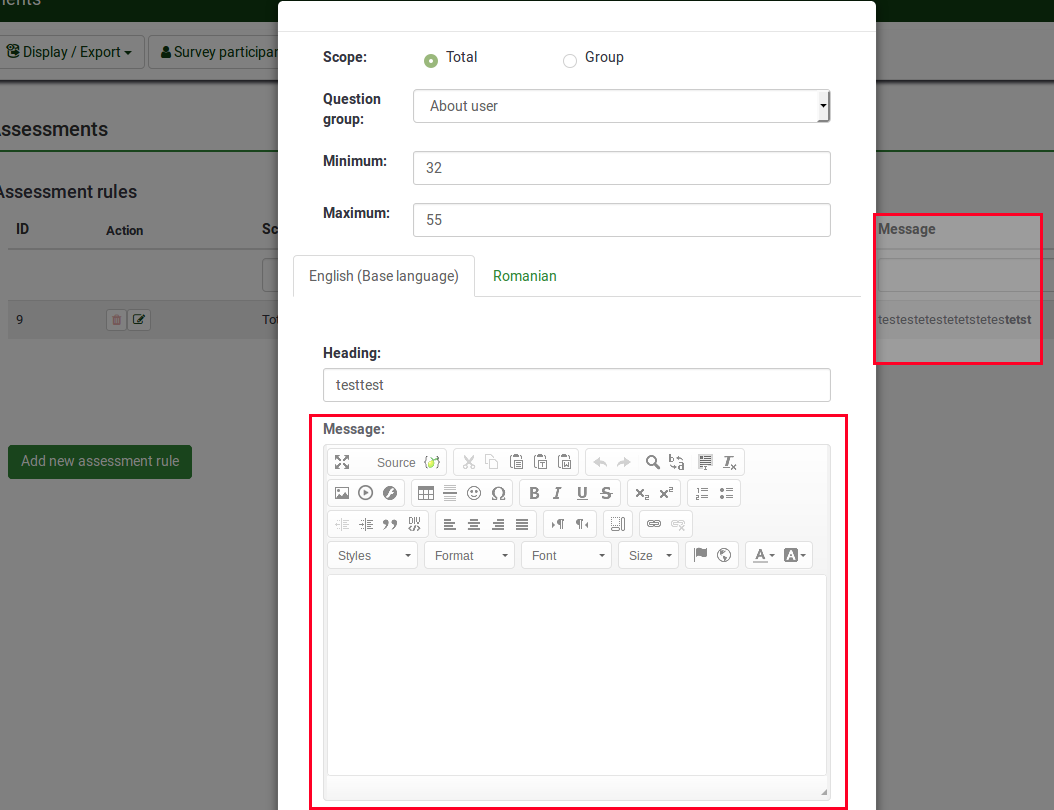Insert a smiley emoticon
The height and width of the screenshot is (810, 1054).
point(474,493)
